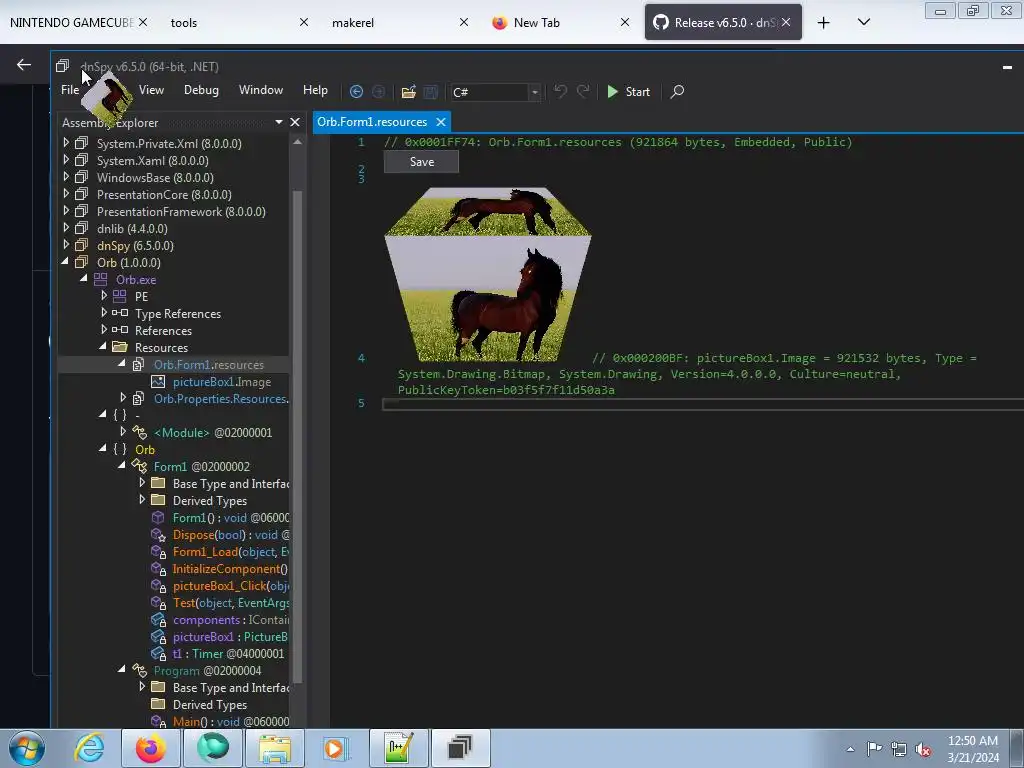The width and height of the screenshot is (1024, 768).
Task: Expand the Orb.Properties.Resources node
Action: click(123, 397)
